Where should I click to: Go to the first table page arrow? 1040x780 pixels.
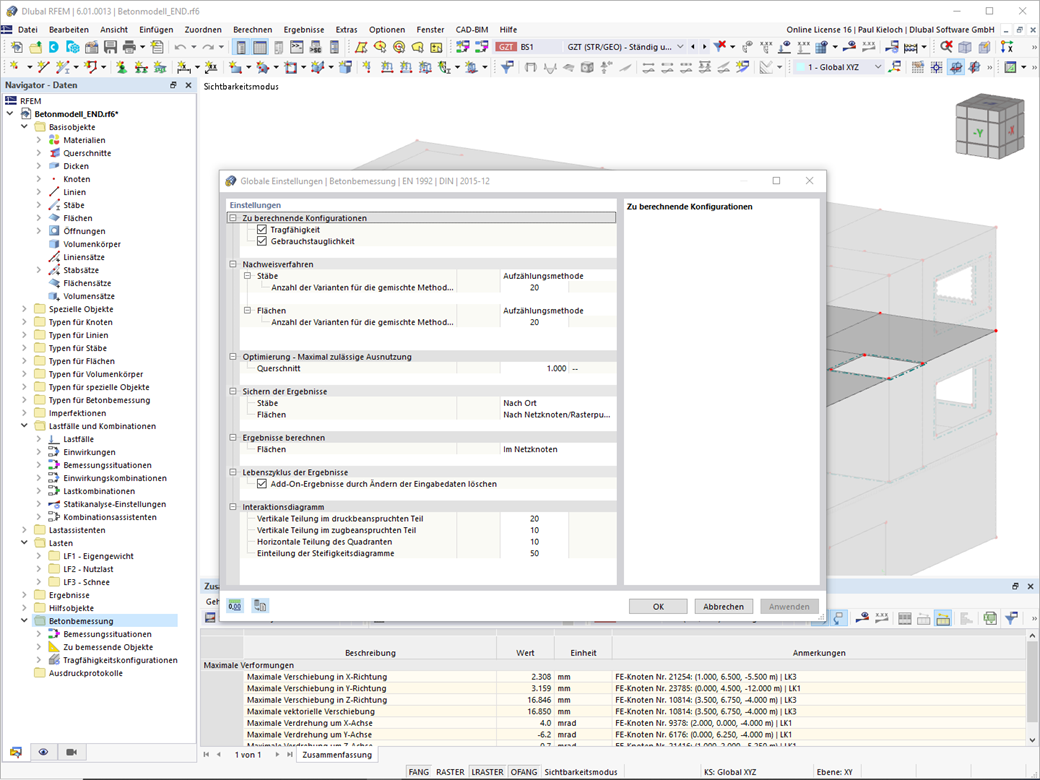coord(206,755)
